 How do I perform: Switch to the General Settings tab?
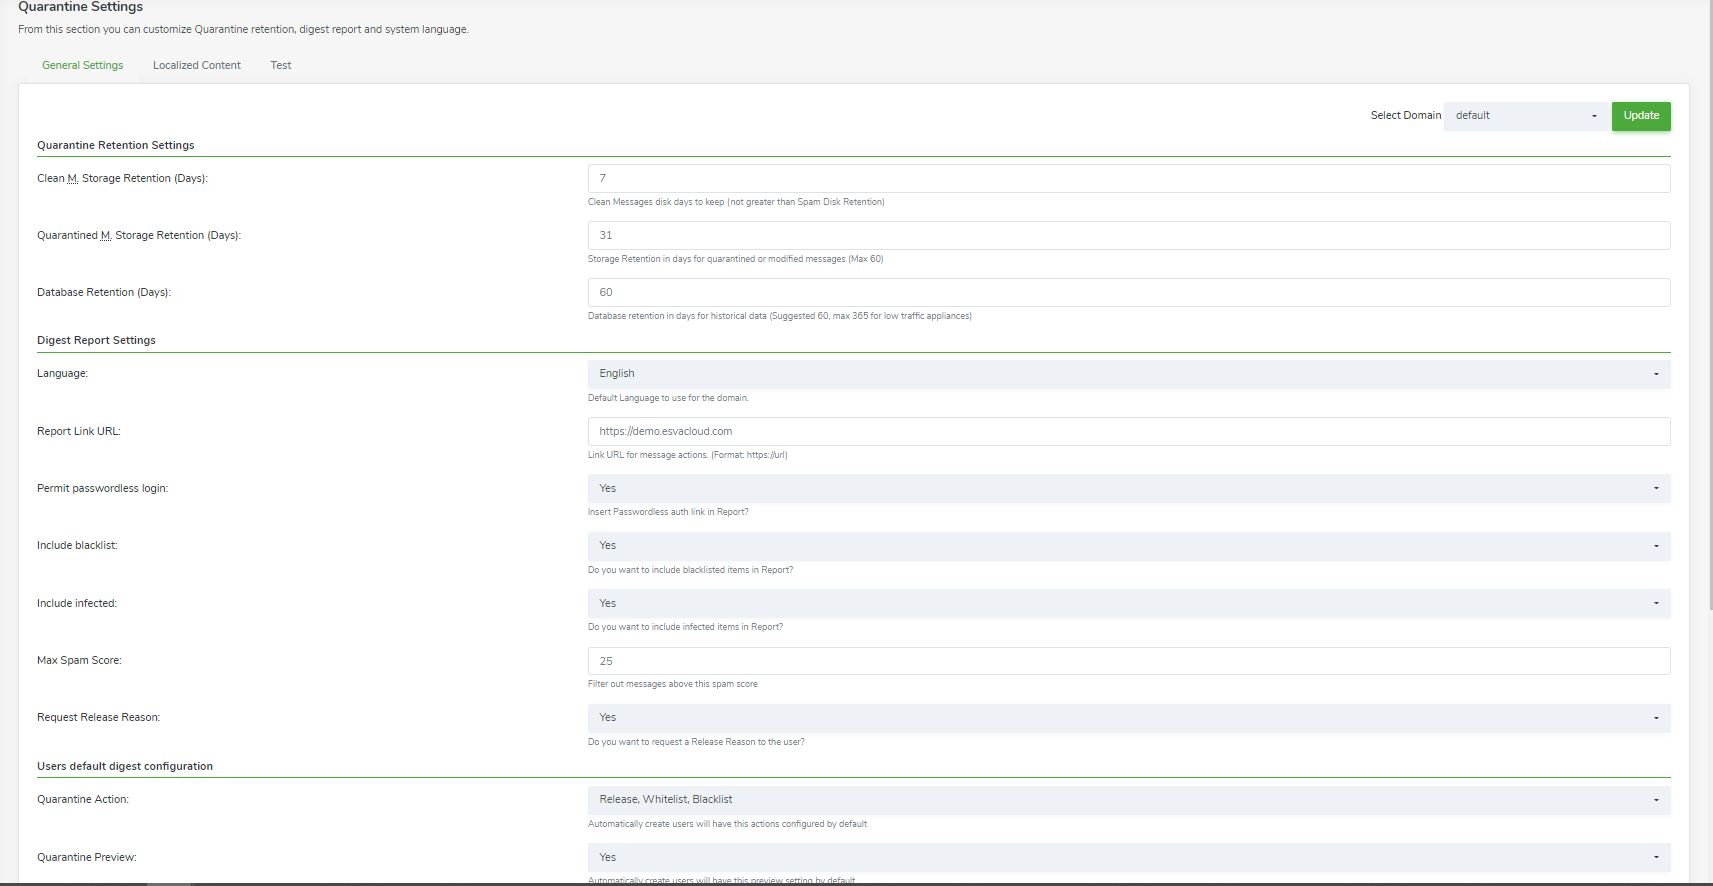83,65
